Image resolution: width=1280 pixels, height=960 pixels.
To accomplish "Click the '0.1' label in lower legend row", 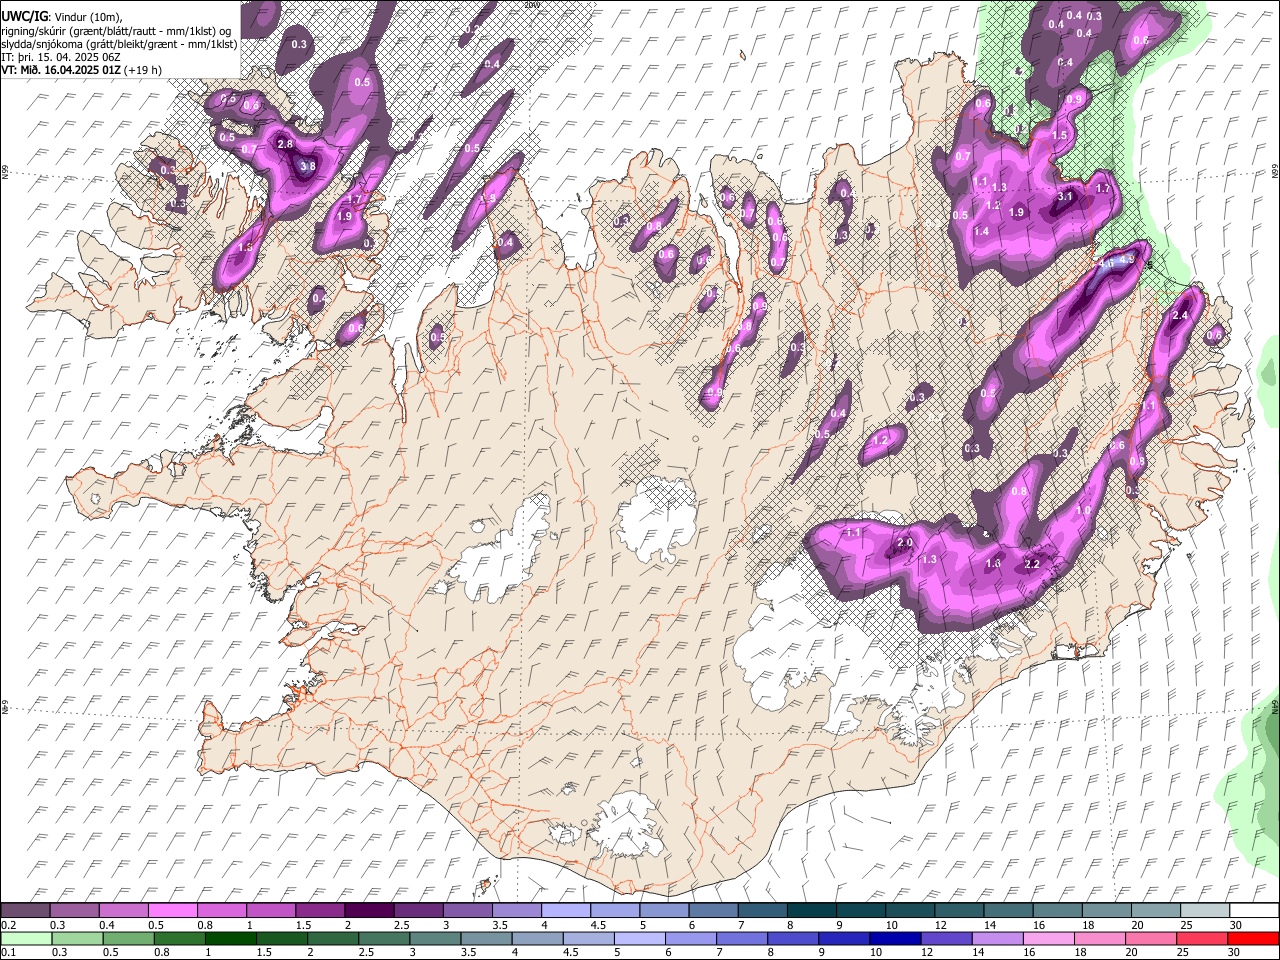I will coord(9,952).
